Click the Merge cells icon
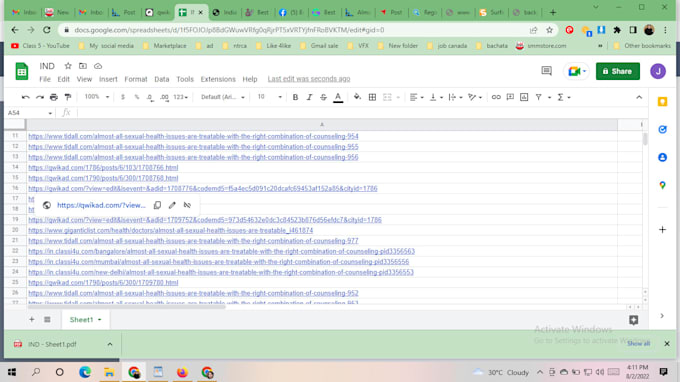 [x=387, y=97]
